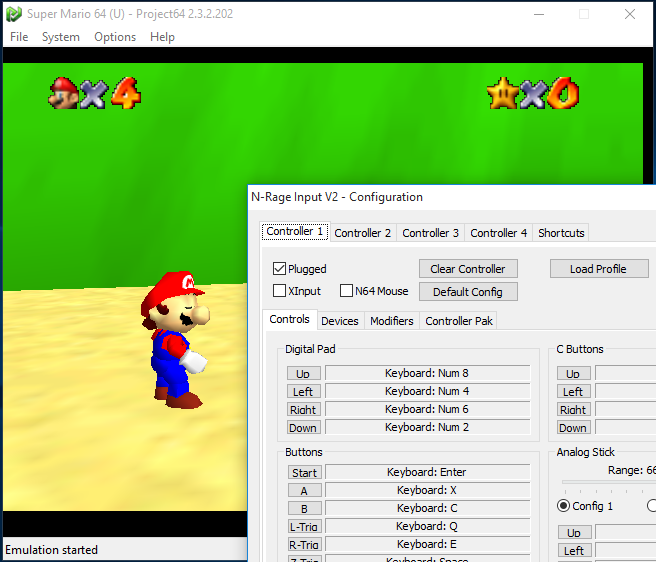656x562 pixels.
Task: Click Digital Pad Left assign button
Action: [x=304, y=391]
